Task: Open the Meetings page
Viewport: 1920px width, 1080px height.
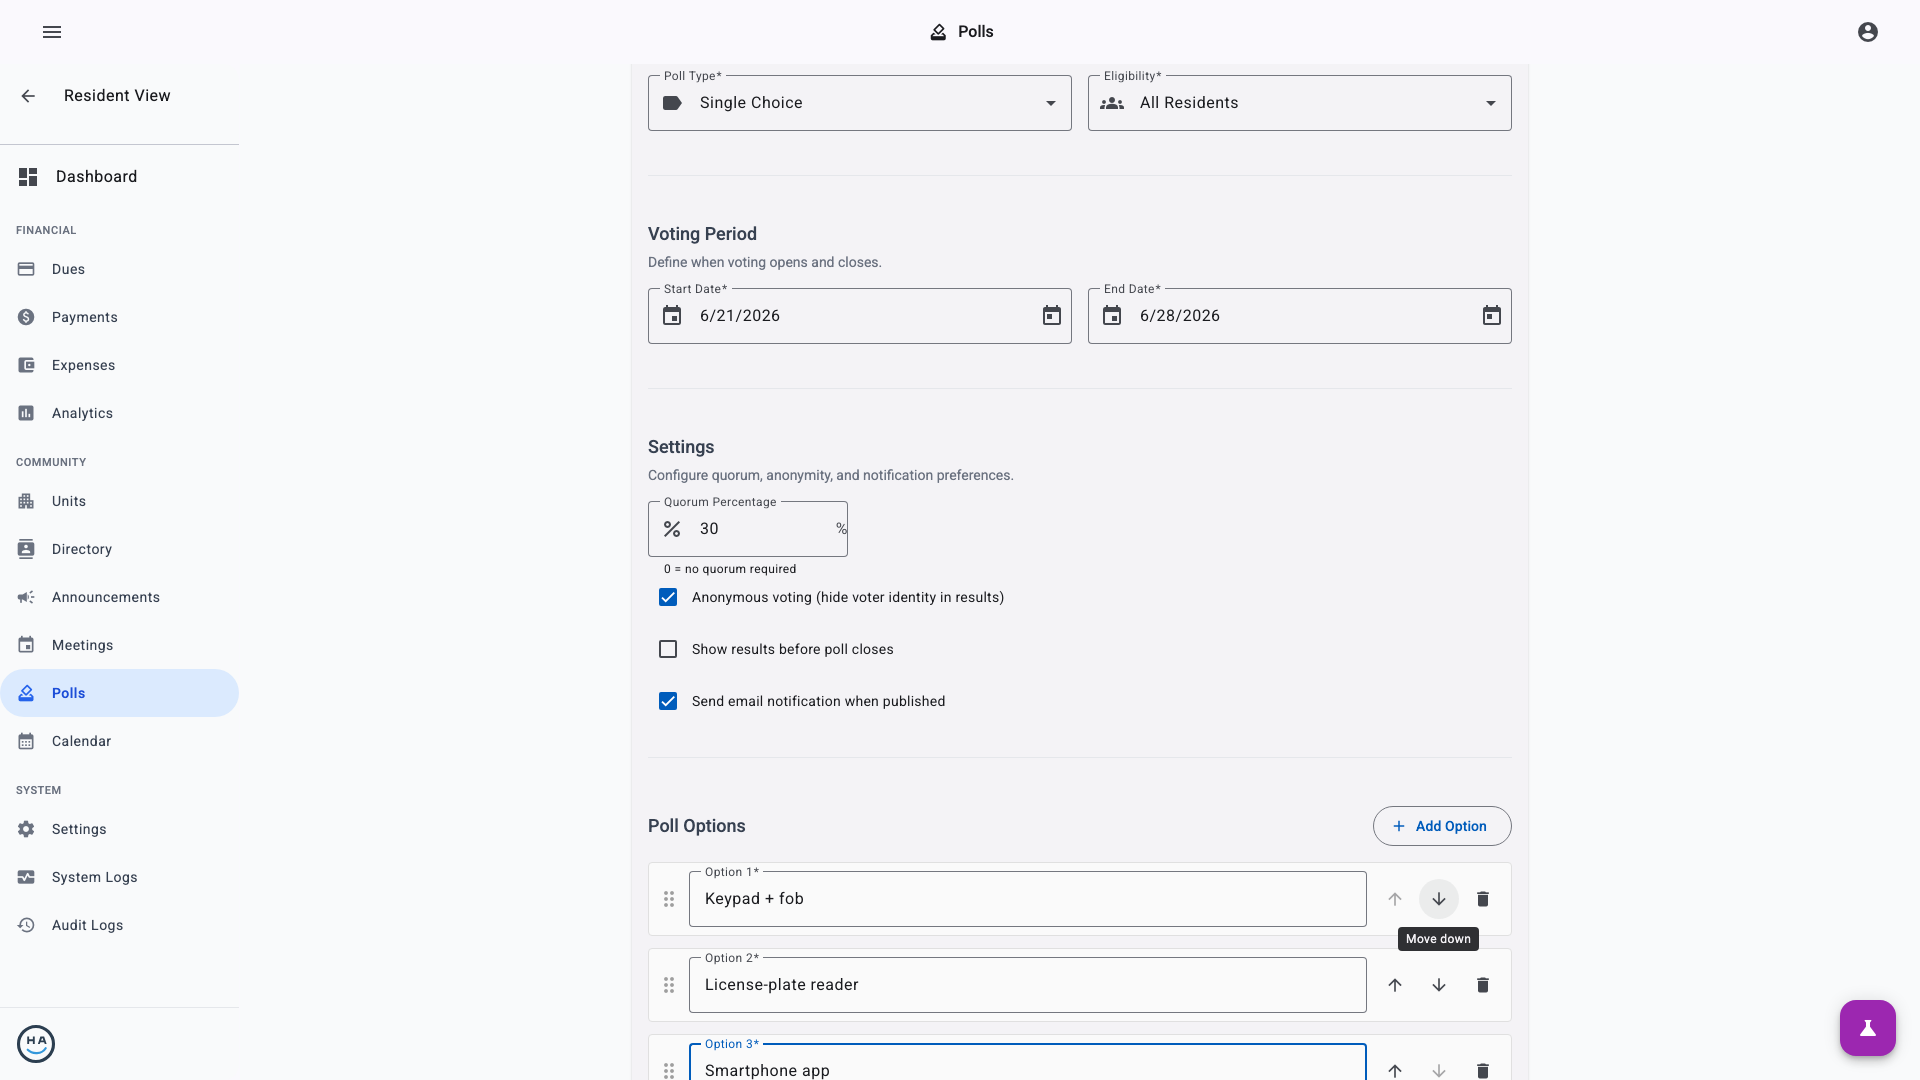Action: click(x=120, y=645)
